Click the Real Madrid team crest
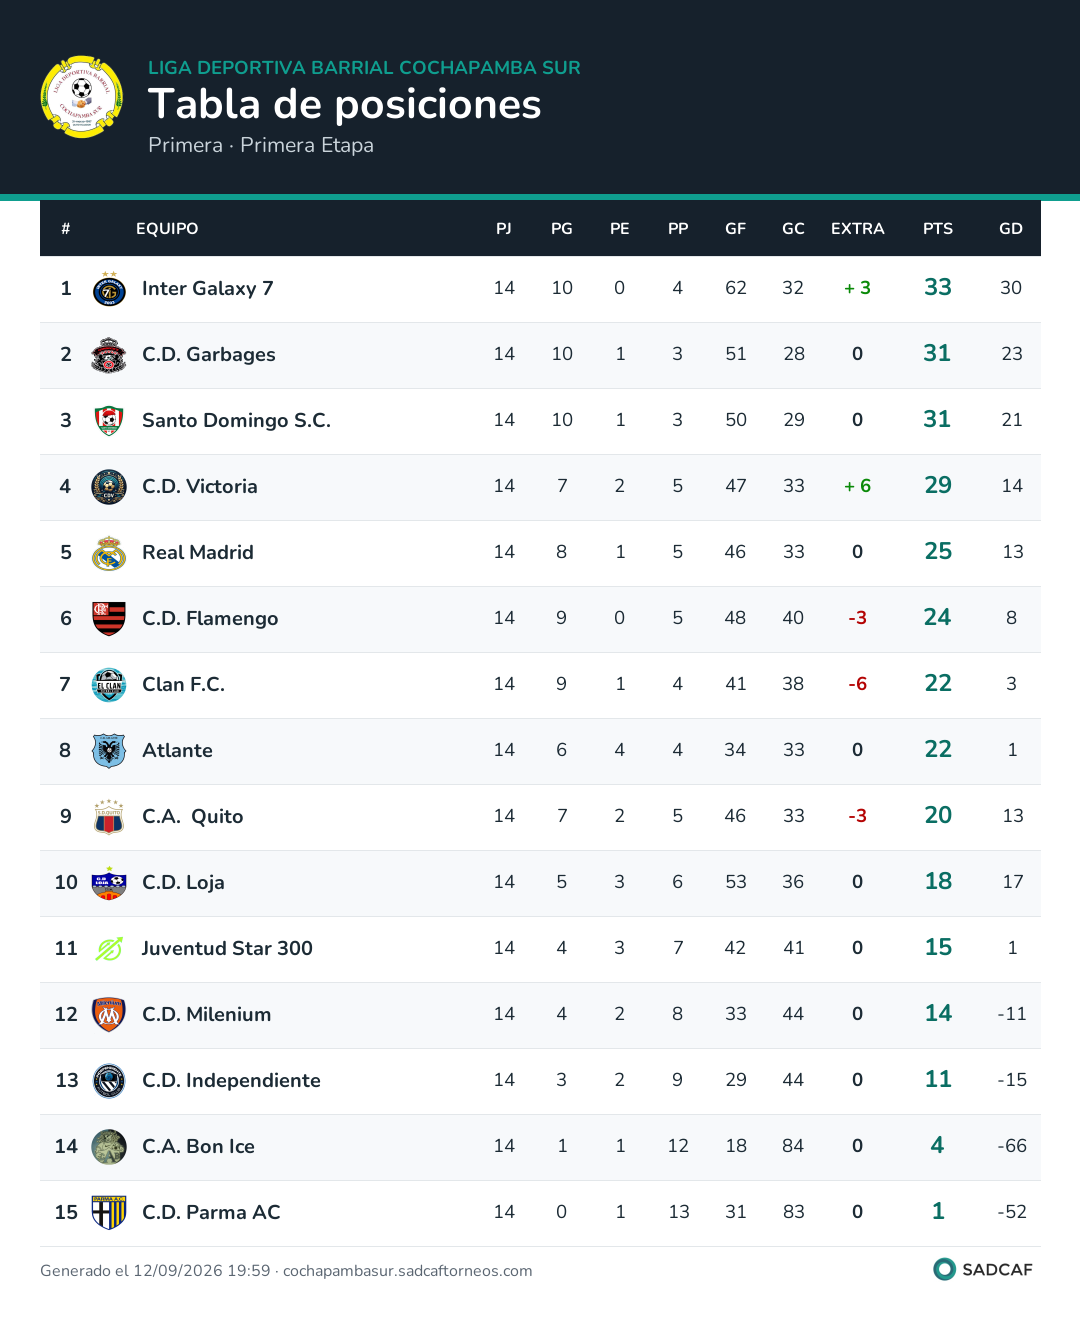The height and width of the screenshot is (1322, 1080). (x=109, y=553)
